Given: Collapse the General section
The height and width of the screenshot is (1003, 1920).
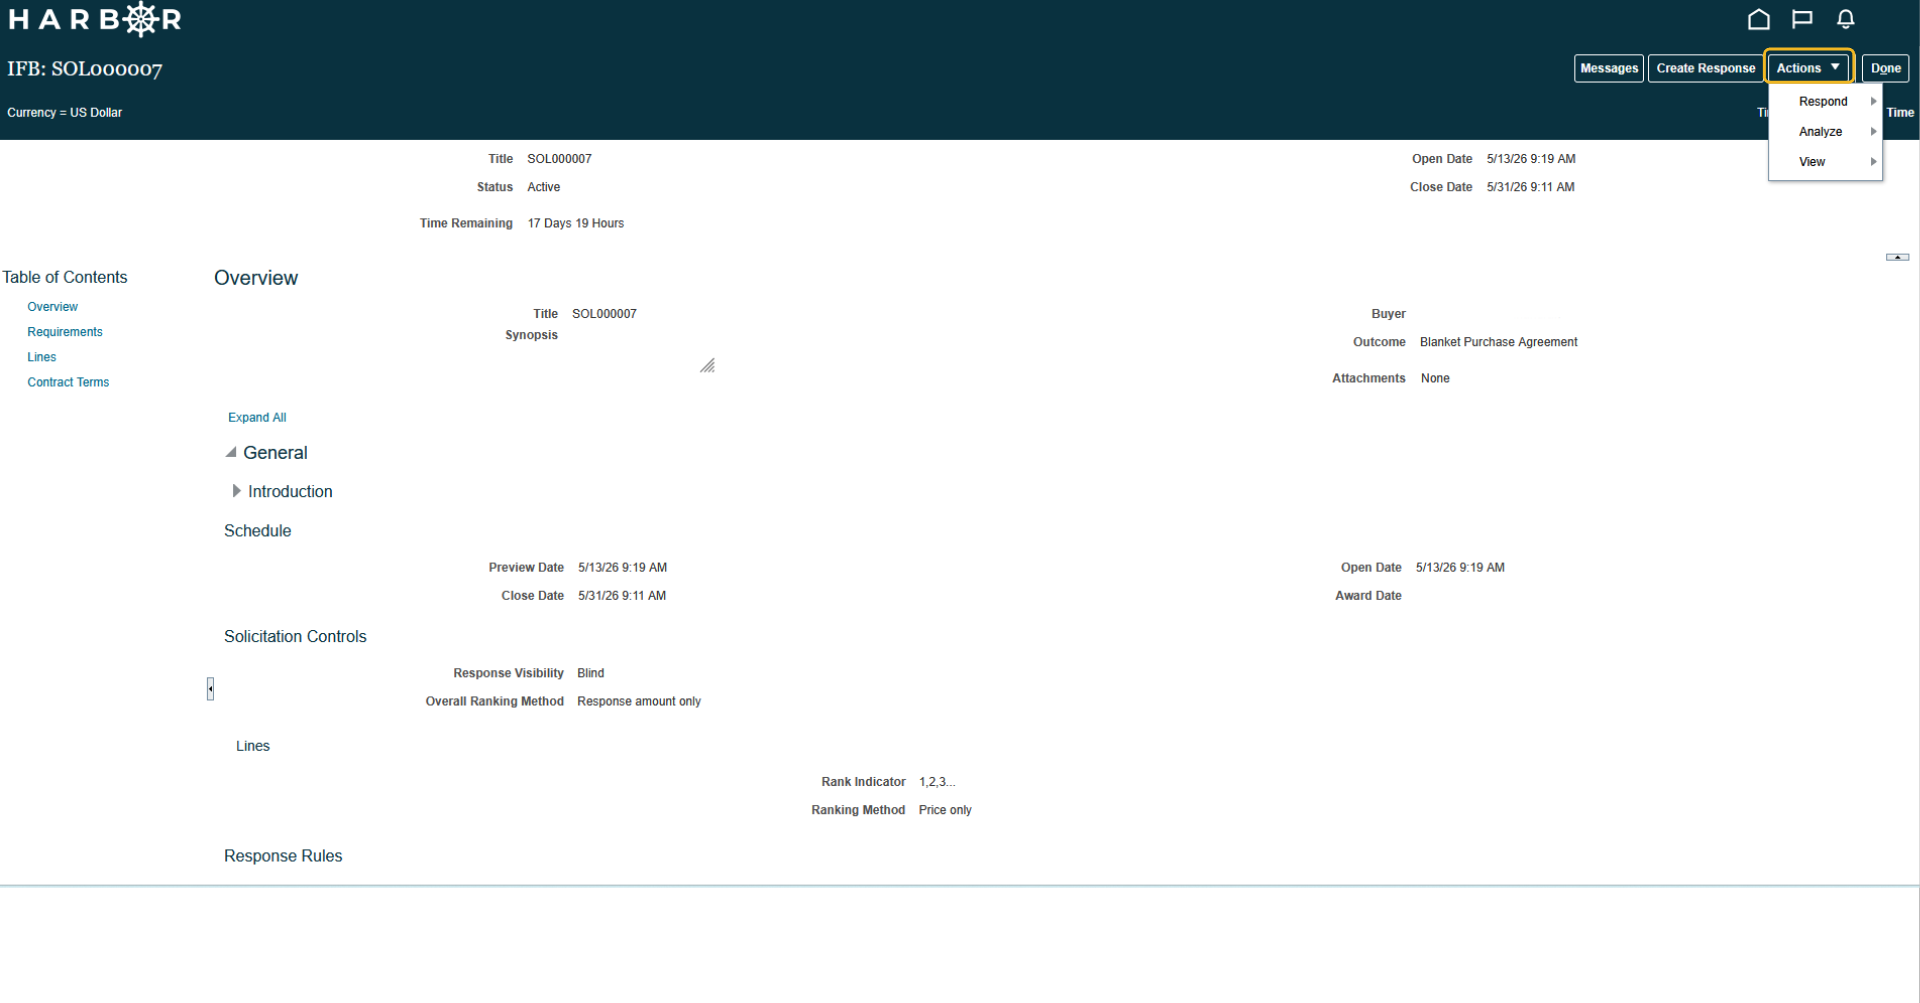Looking at the screenshot, I should click(231, 452).
